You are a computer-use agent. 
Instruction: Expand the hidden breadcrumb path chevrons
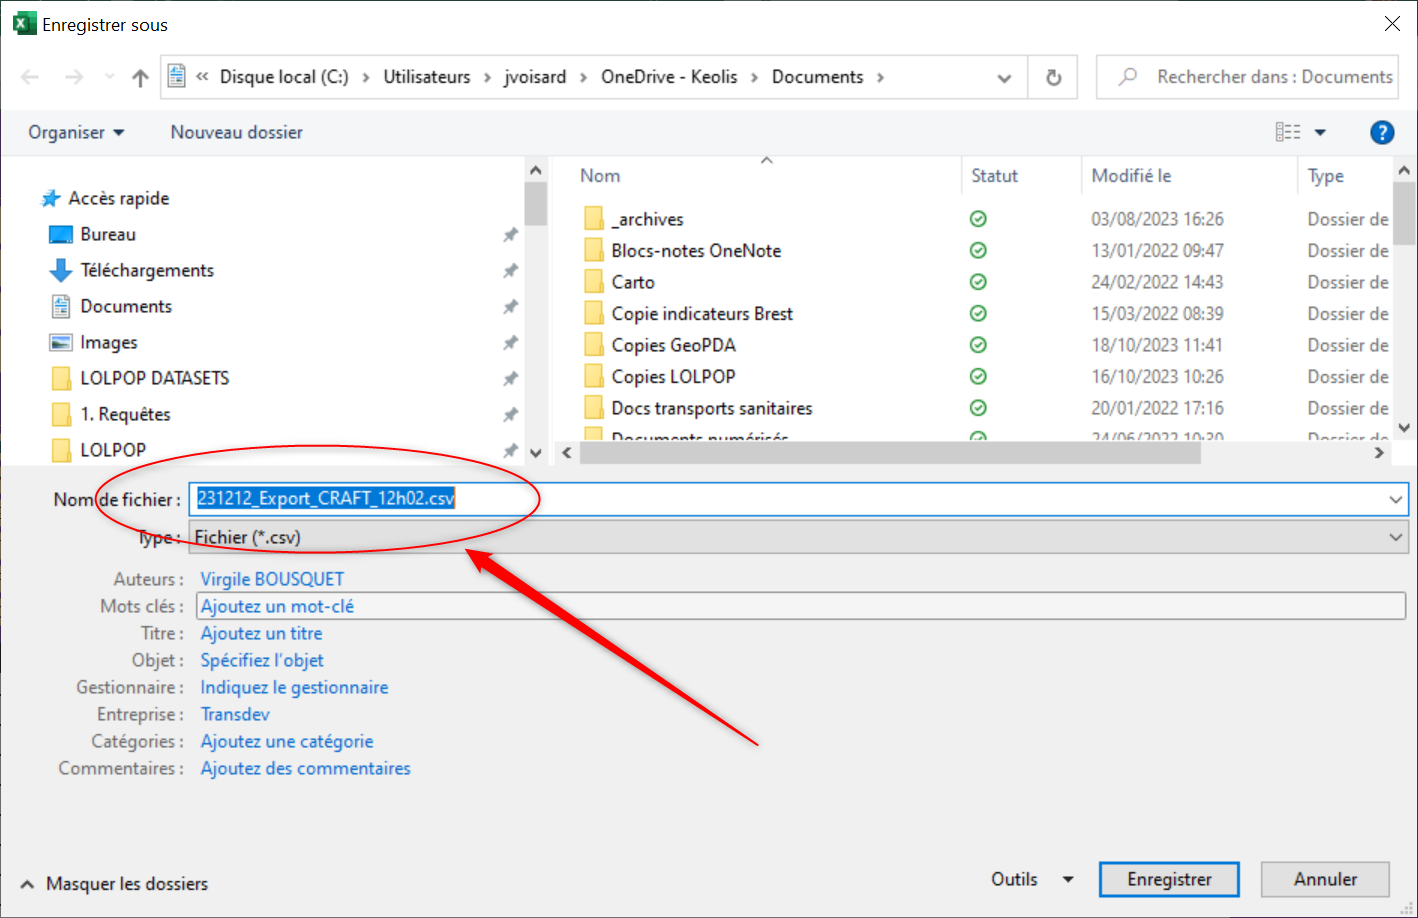coord(202,77)
